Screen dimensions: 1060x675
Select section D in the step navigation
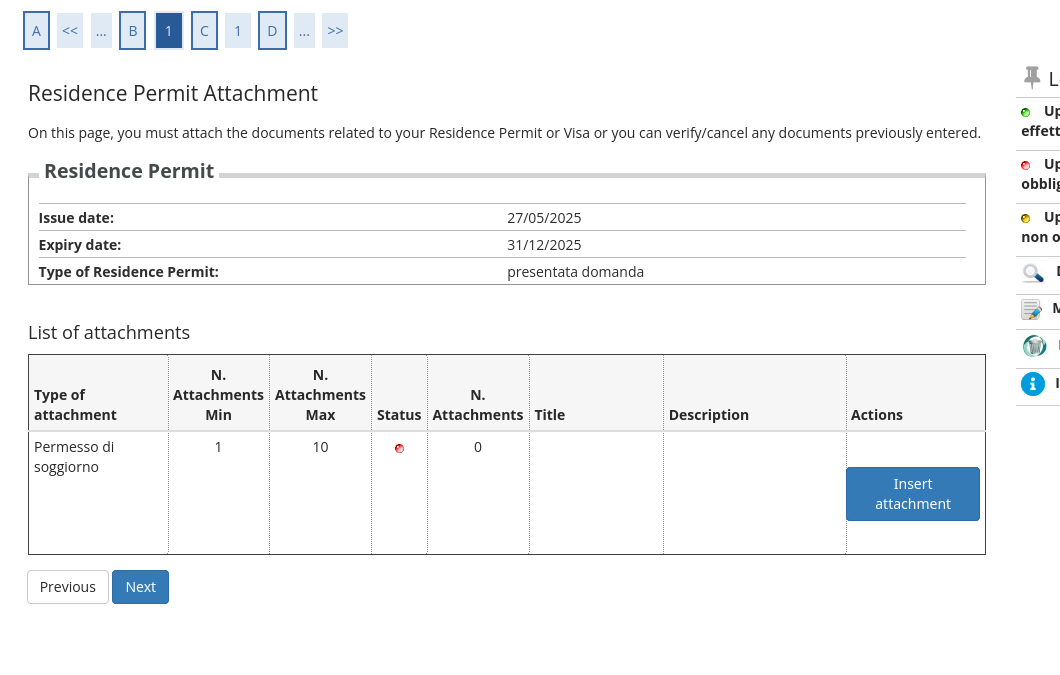click(x=272, y=31)
